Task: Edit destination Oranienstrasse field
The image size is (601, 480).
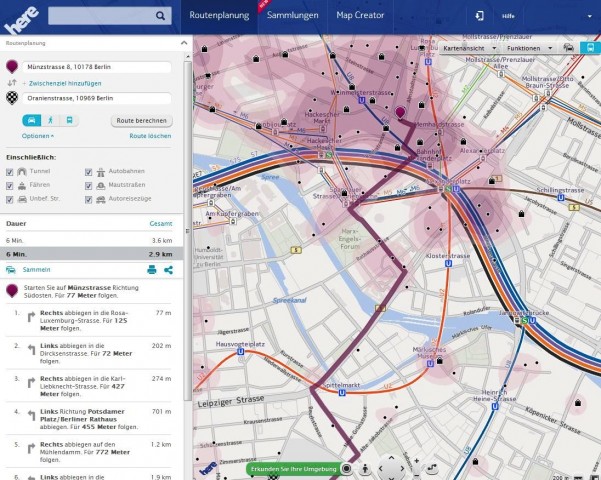Action: coord(97,98)
